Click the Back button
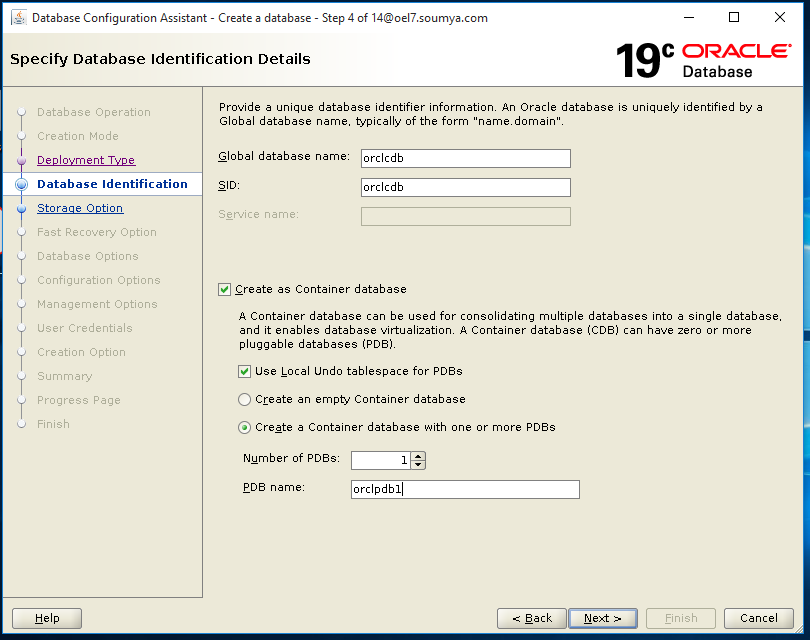Viewport: 810px width, 640px height. click(532, 618)
